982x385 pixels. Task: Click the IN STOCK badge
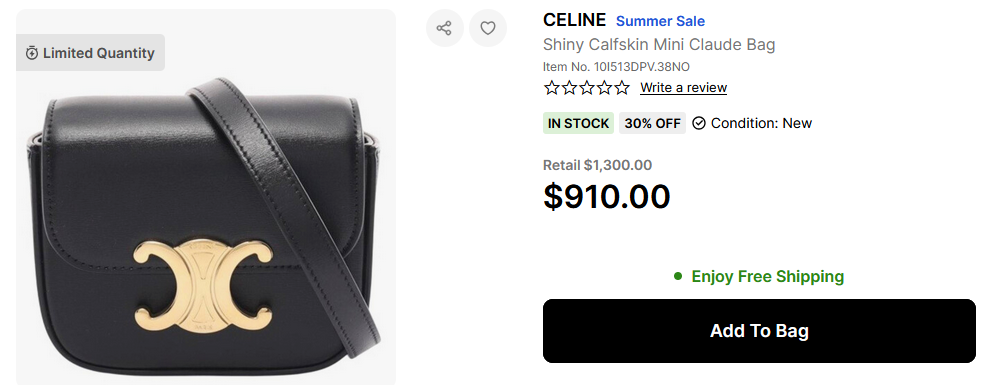pos(578,123)
